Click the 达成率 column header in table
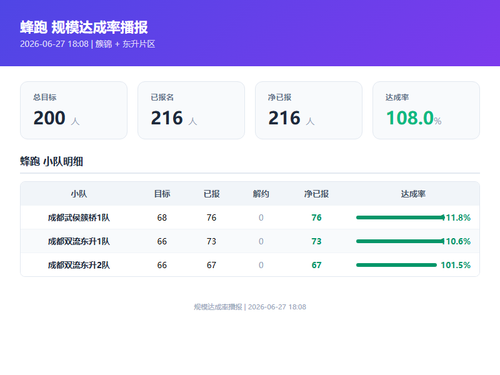500x375 pixels. 413,194
